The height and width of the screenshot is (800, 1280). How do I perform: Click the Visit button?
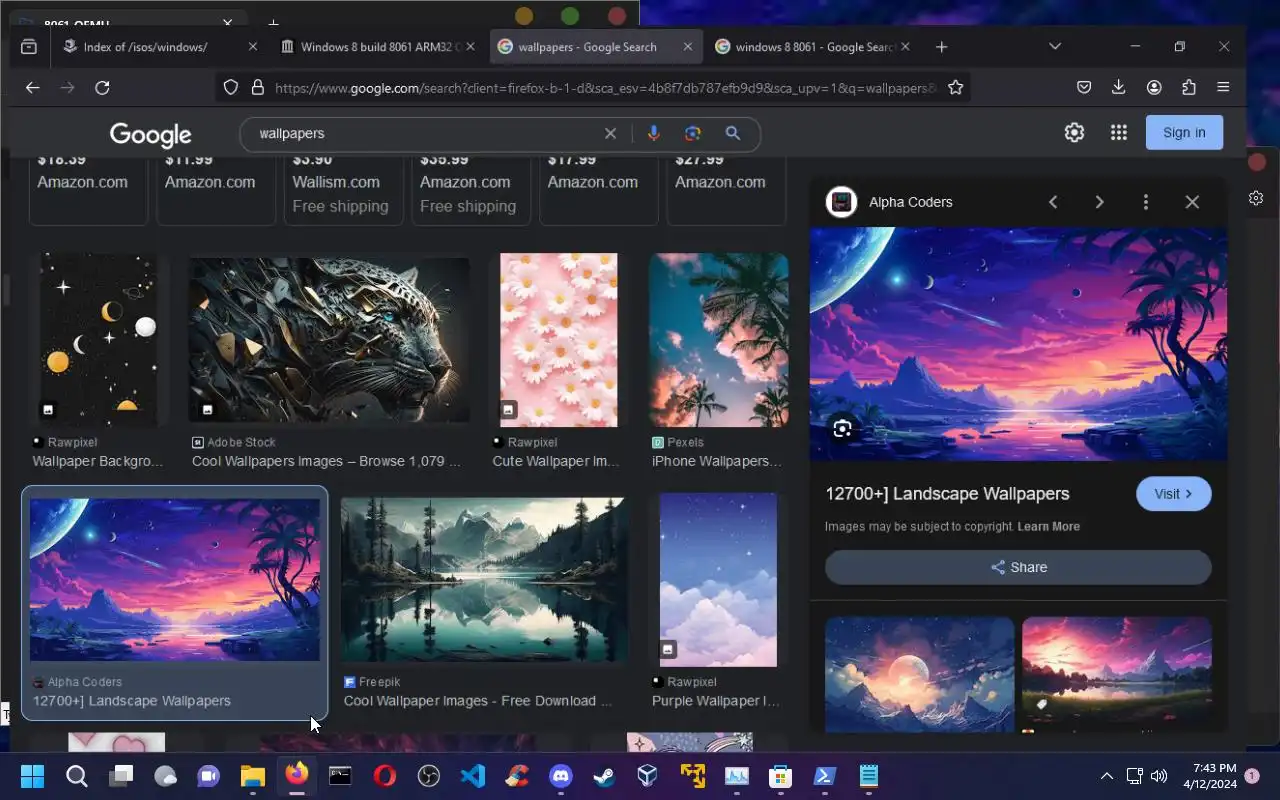(x=1174, y=494)
